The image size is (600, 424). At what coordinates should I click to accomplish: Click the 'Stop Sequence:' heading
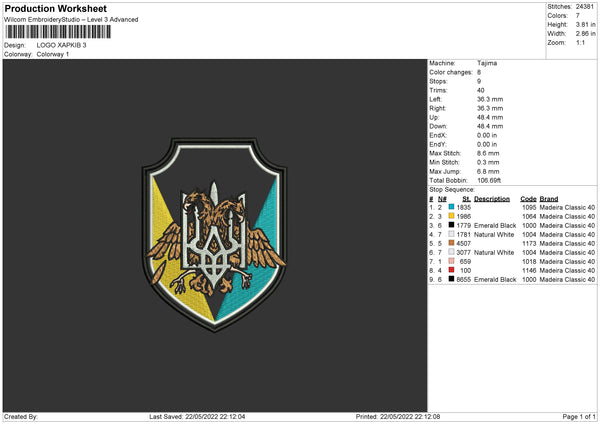point(452,189)
